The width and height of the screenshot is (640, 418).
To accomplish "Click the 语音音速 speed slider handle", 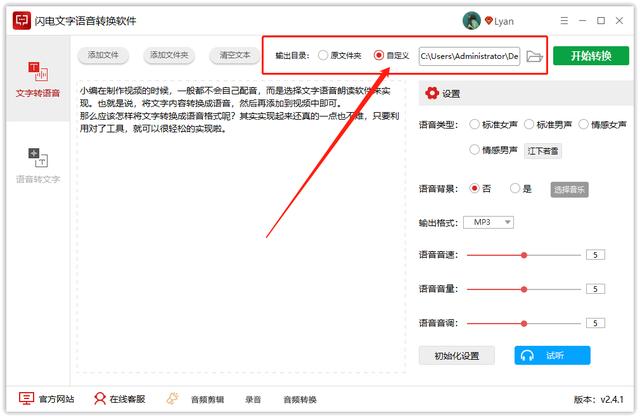I will [x=523, y=255].
